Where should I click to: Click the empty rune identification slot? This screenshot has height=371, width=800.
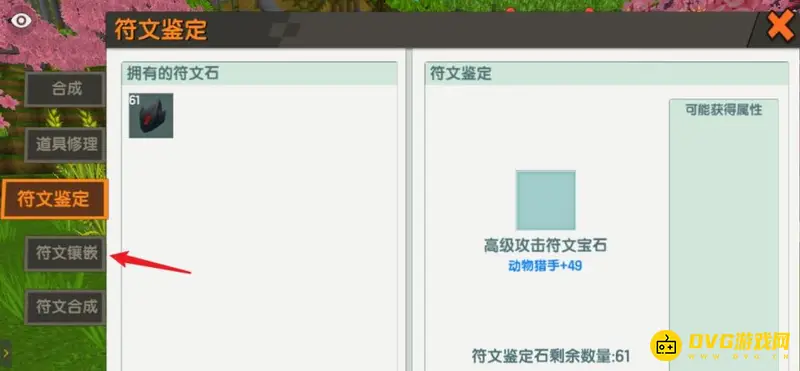[545, 200]
